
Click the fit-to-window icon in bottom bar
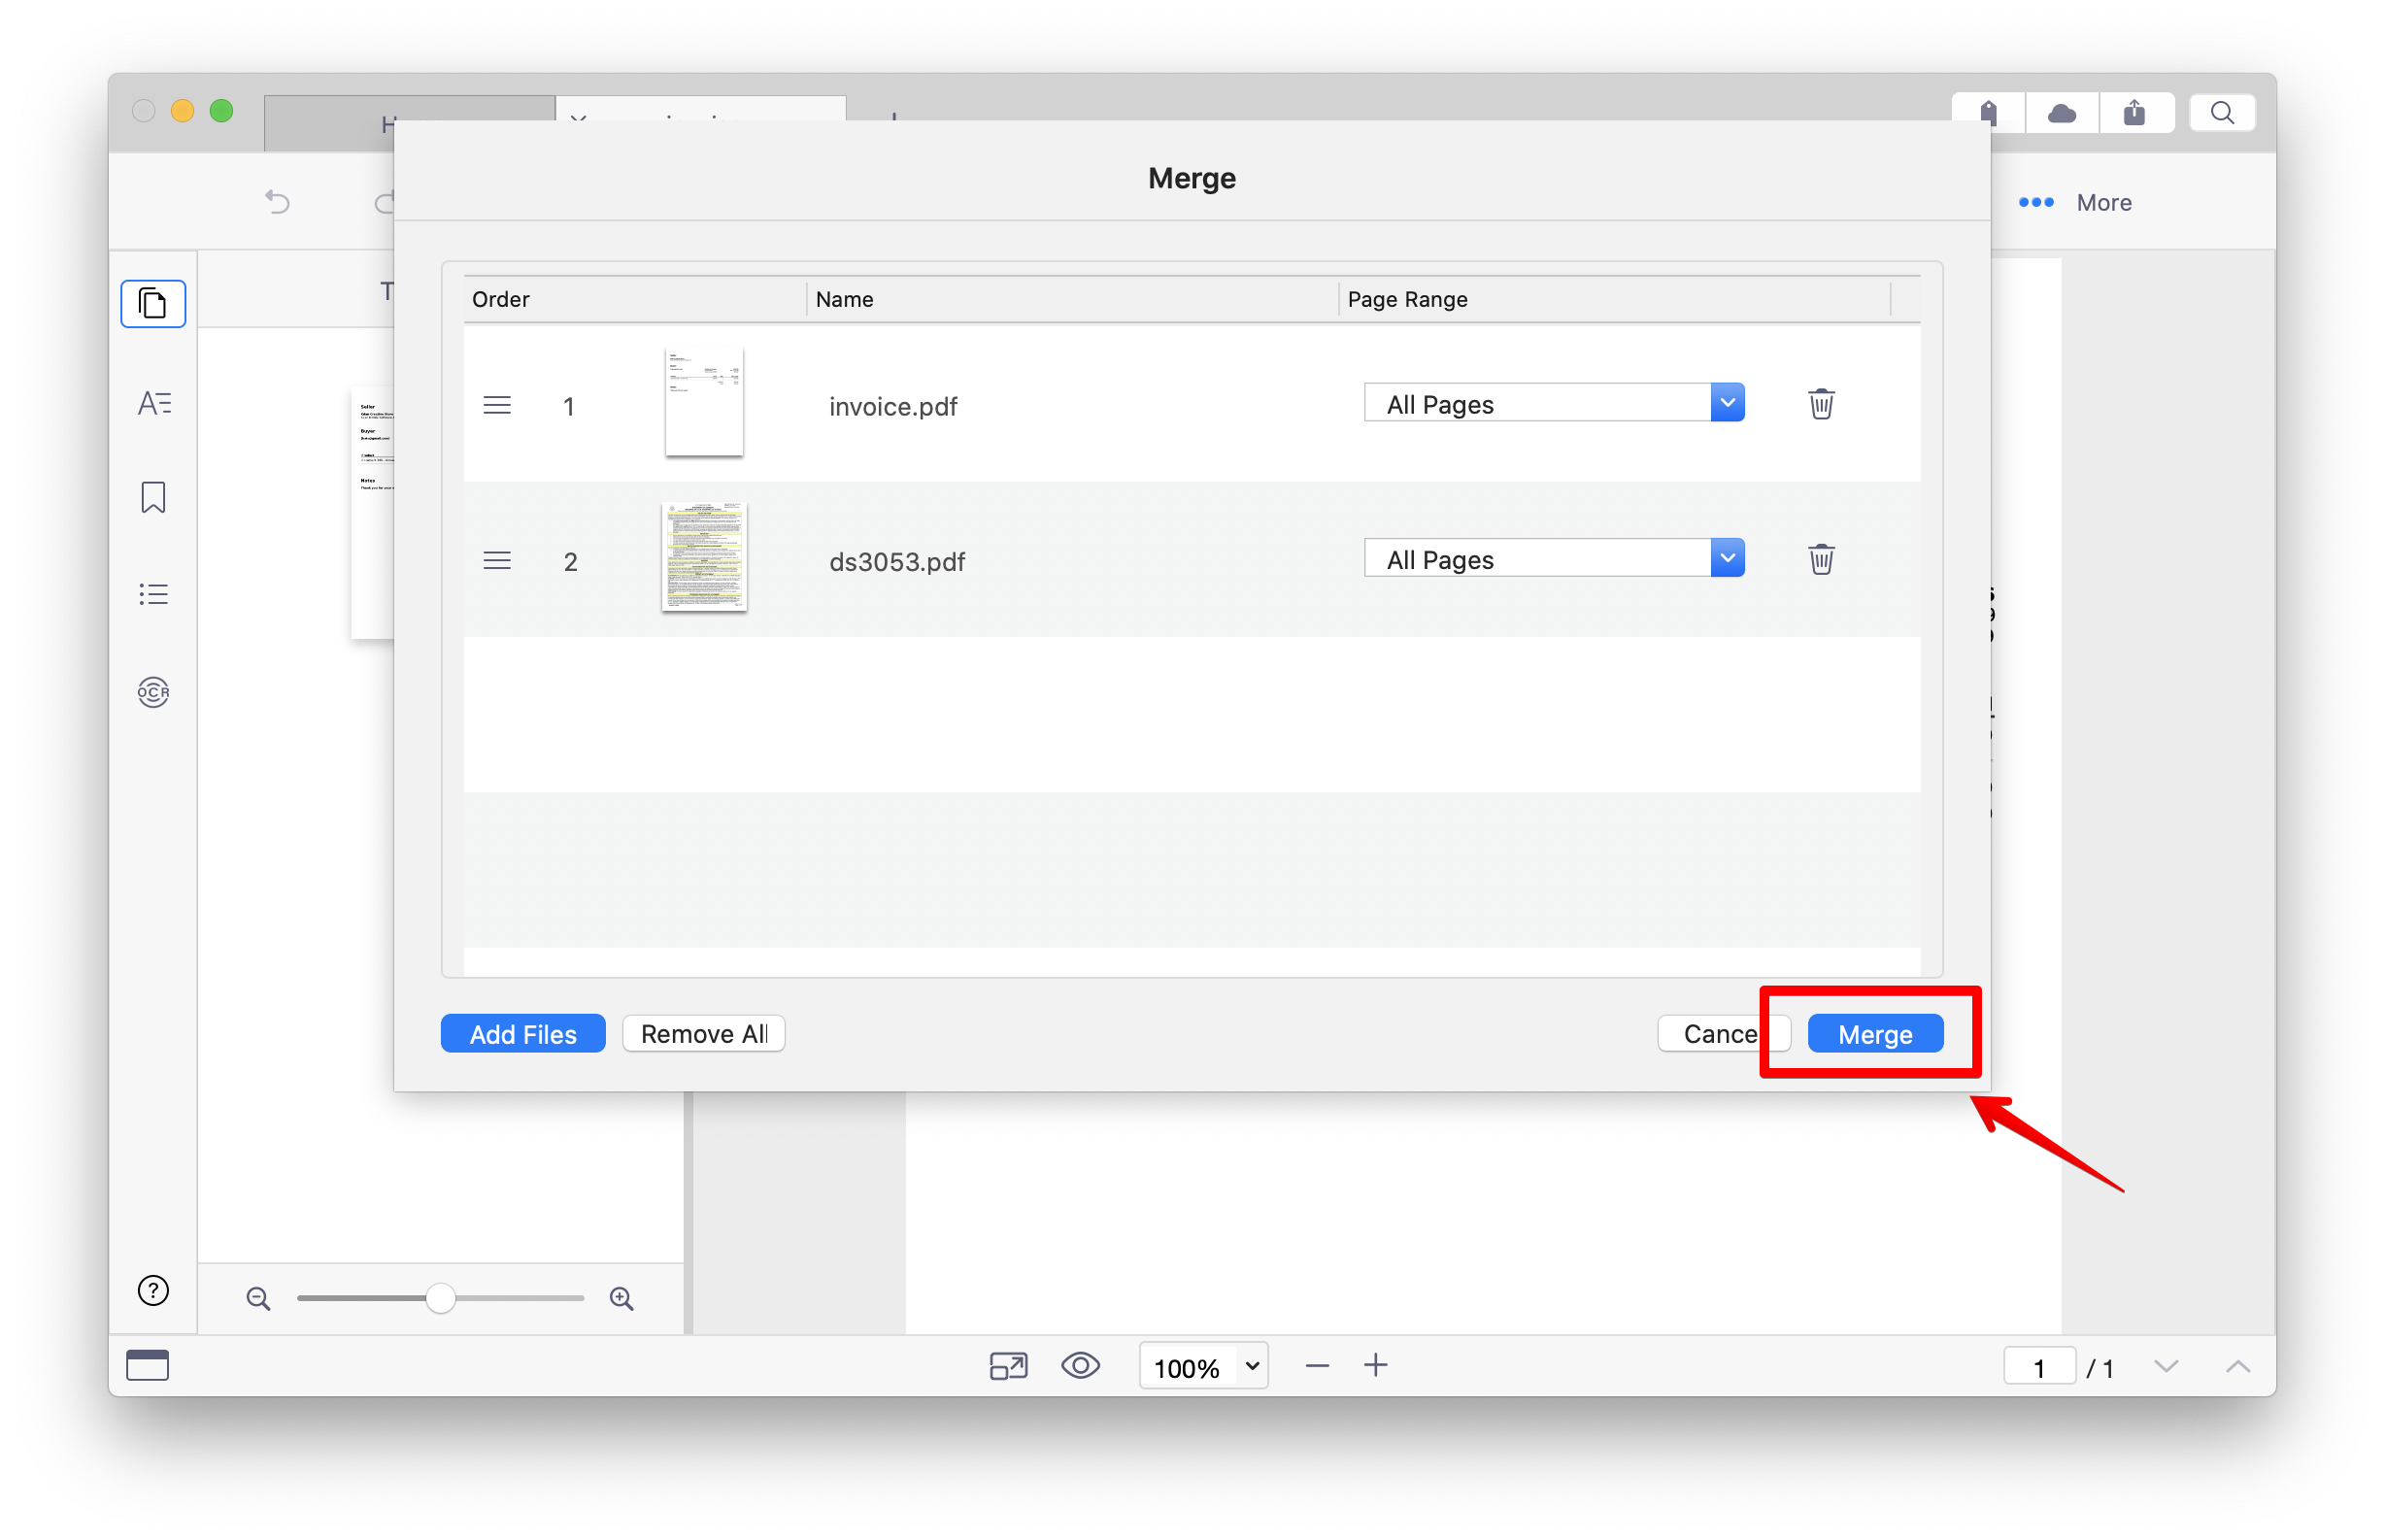(x=1008, y=1365)
